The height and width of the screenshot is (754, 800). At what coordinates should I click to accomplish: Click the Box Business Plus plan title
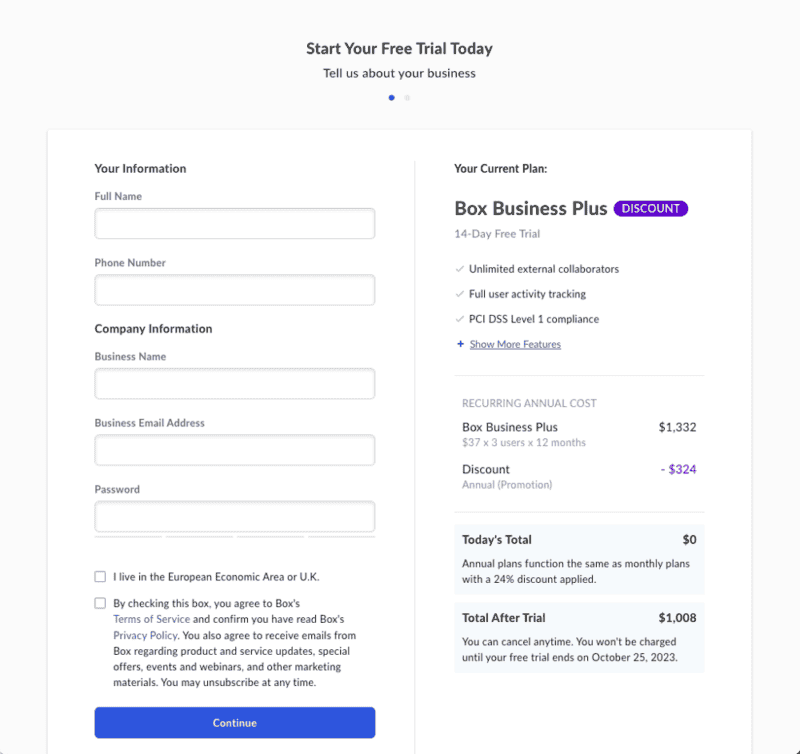click(530, 208)
